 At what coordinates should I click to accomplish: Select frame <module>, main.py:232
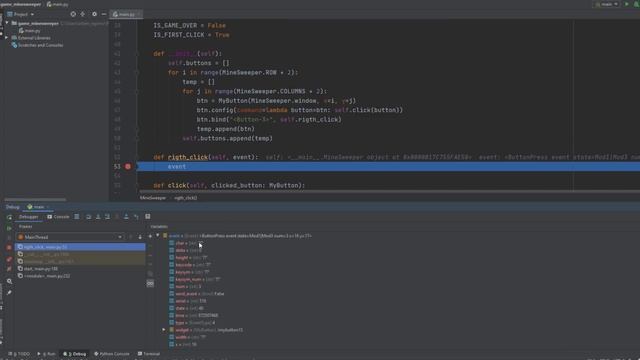pos(80,276)
